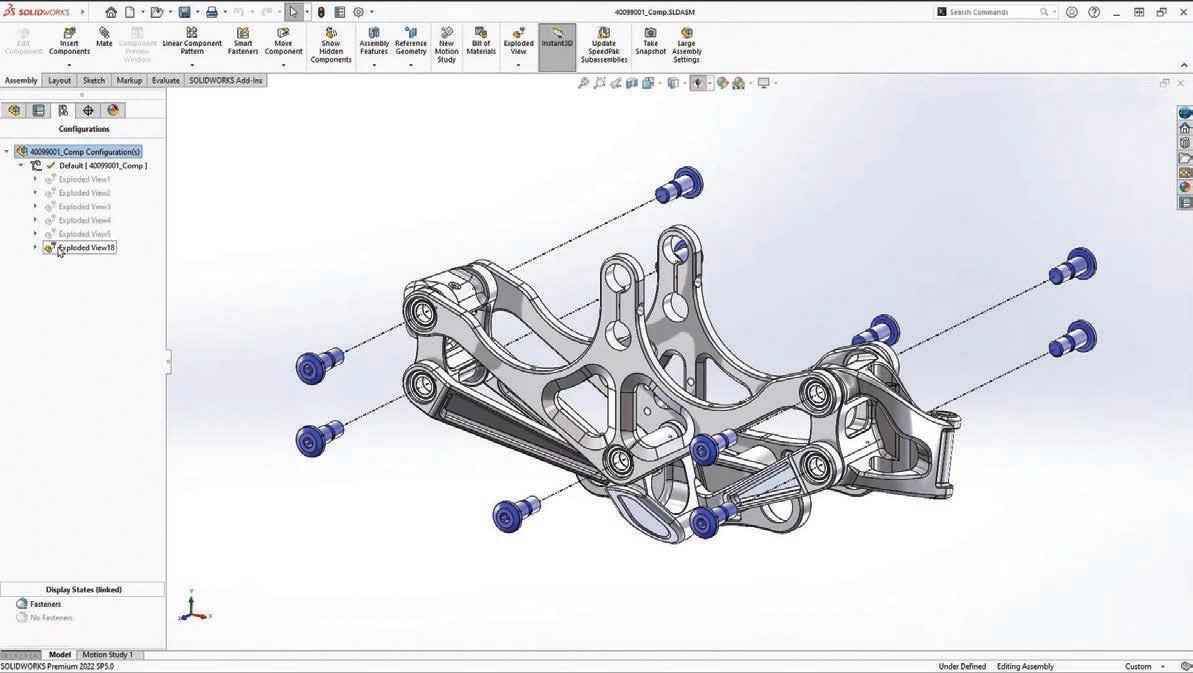Click Show Hidden Components tool
Screen dimensions: 1193x673
[331, 45]
